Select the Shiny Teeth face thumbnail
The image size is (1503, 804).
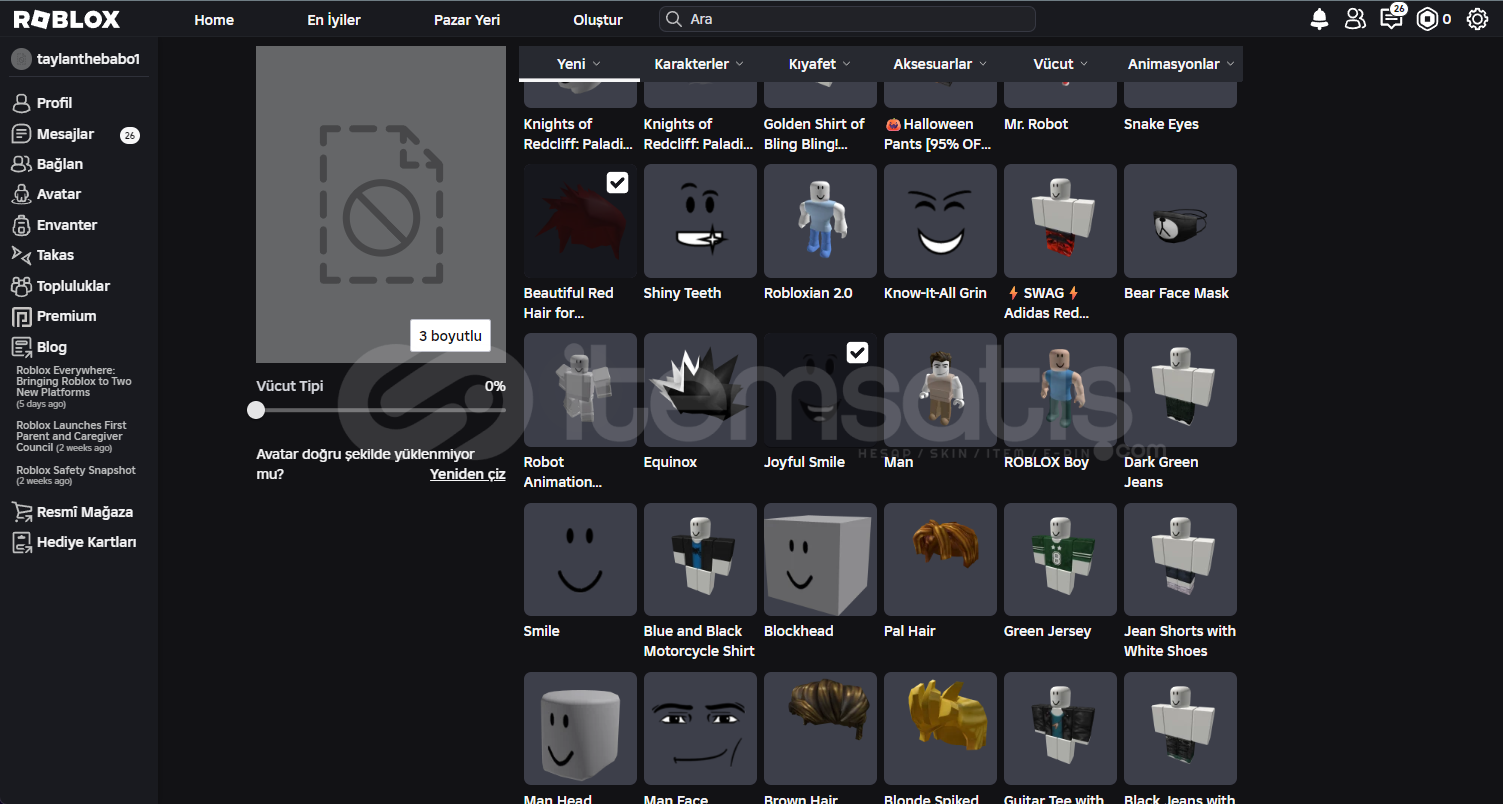(x=700, y=221)
